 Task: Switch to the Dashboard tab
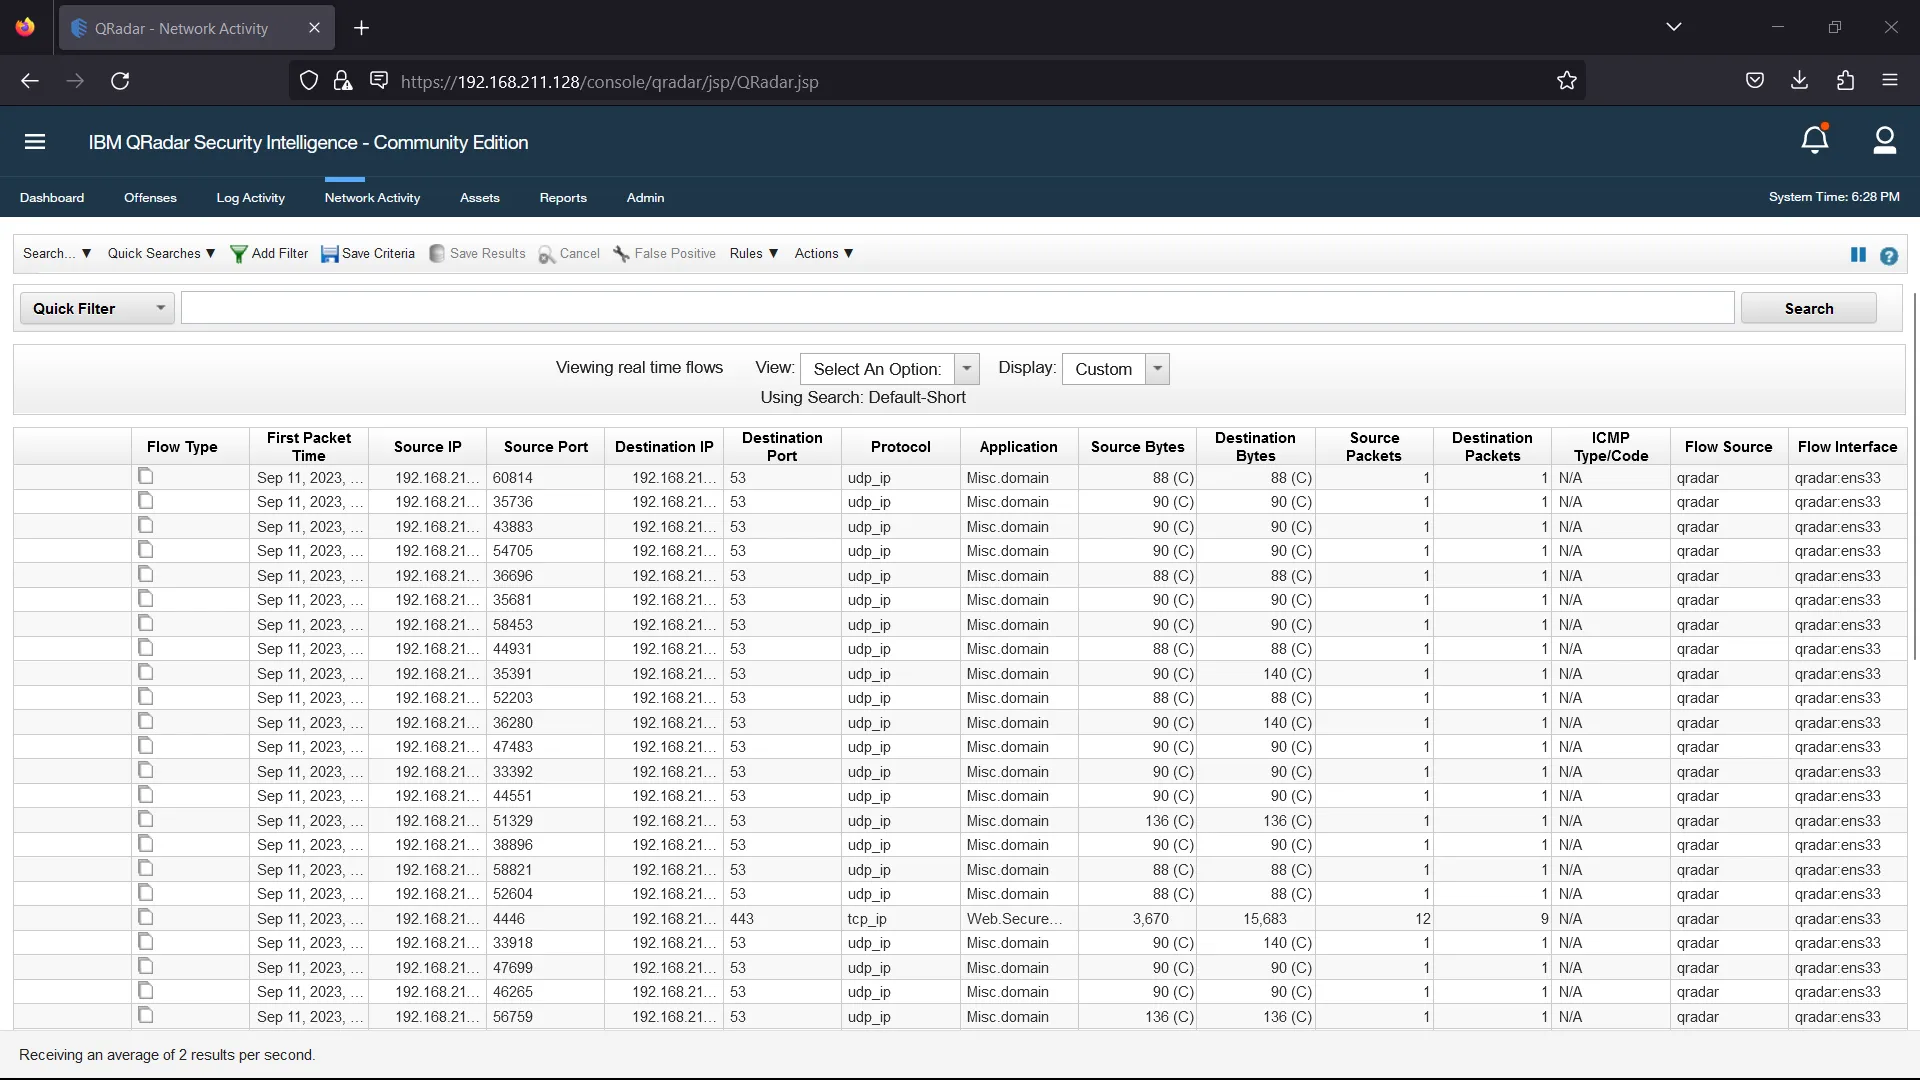52,198
